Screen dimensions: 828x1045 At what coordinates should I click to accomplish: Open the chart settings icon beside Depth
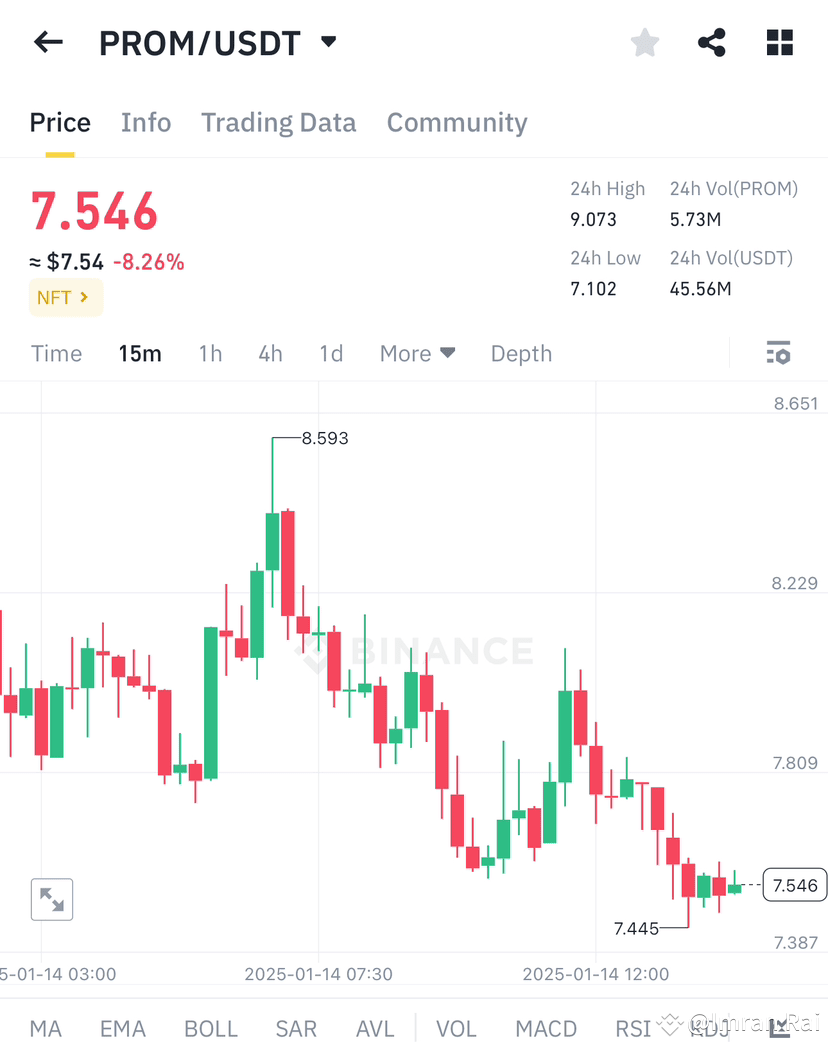pyautogui.click(x=778, y=353)
